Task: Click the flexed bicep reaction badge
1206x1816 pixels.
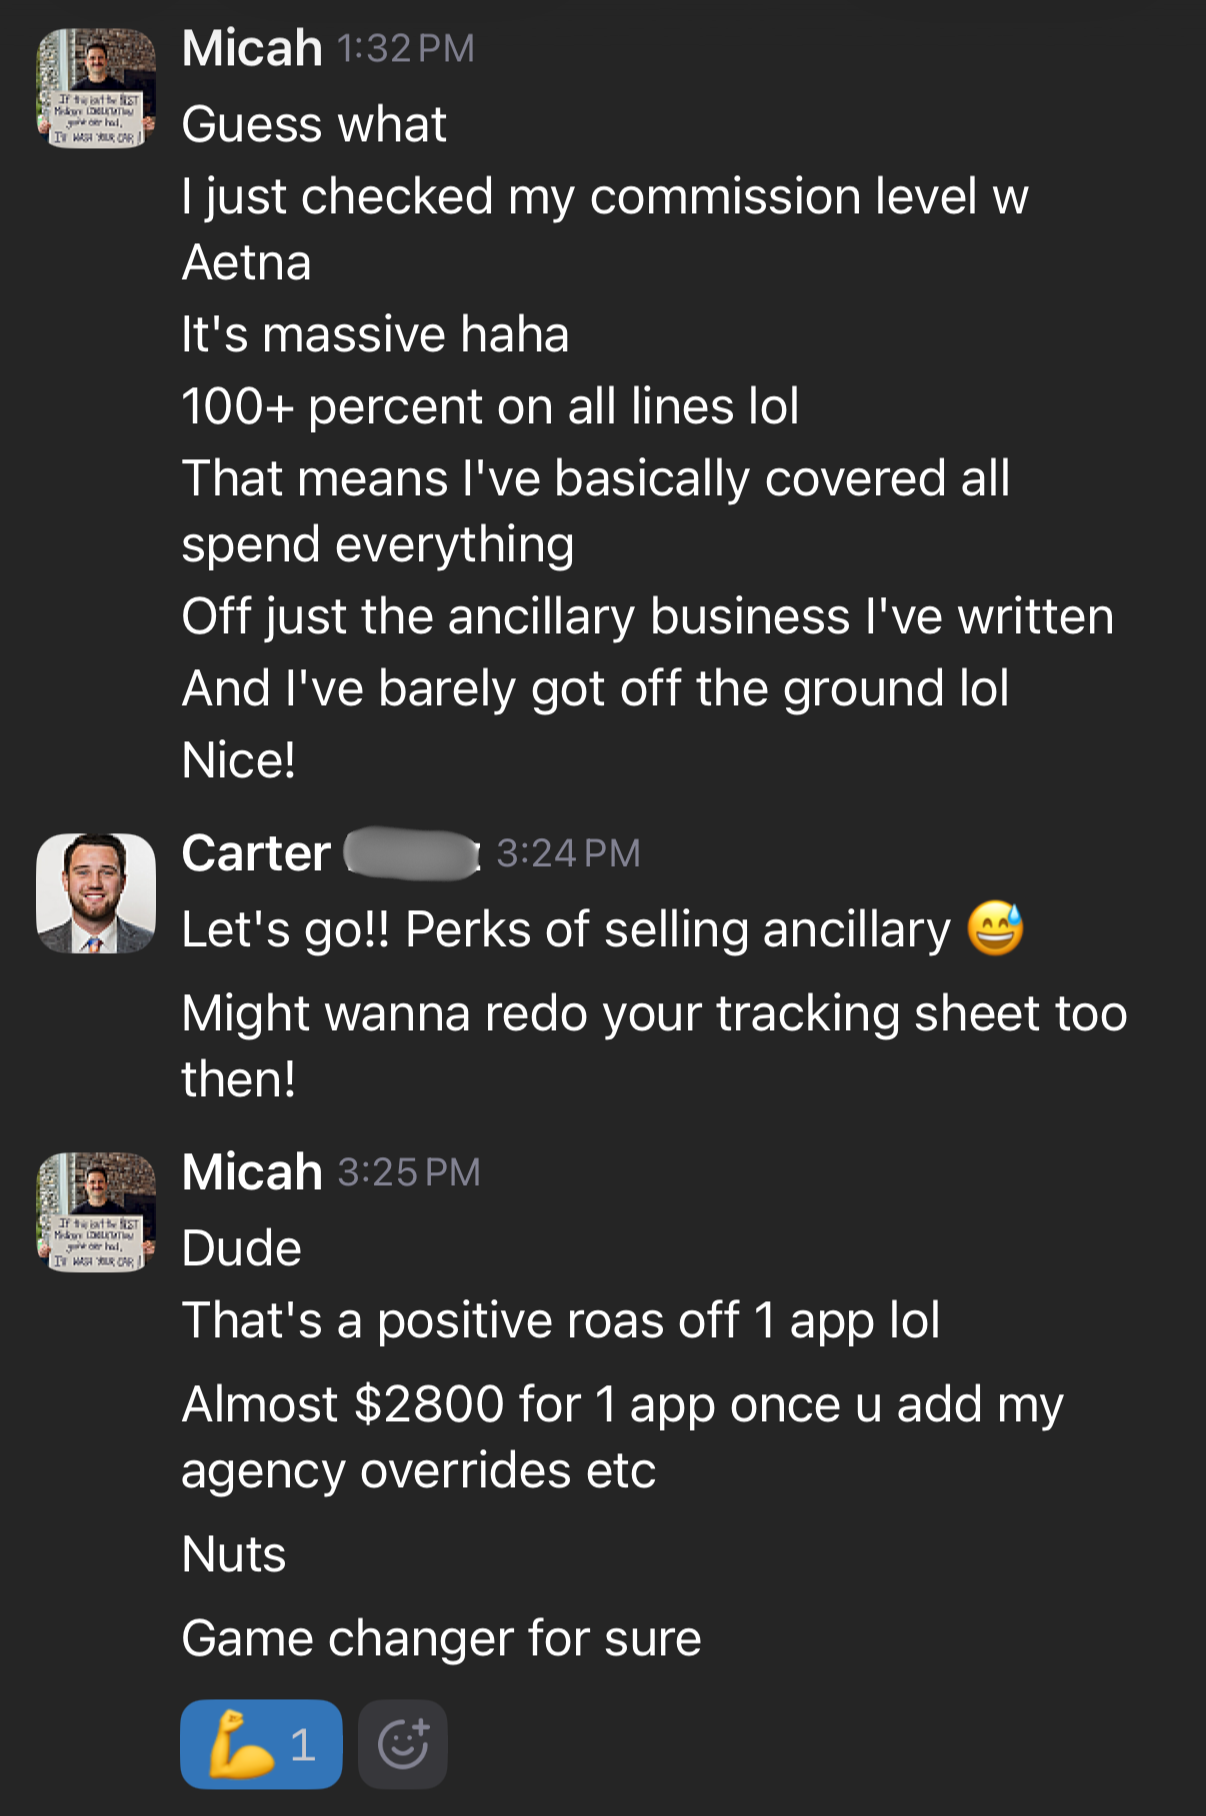Action: 261,1744
